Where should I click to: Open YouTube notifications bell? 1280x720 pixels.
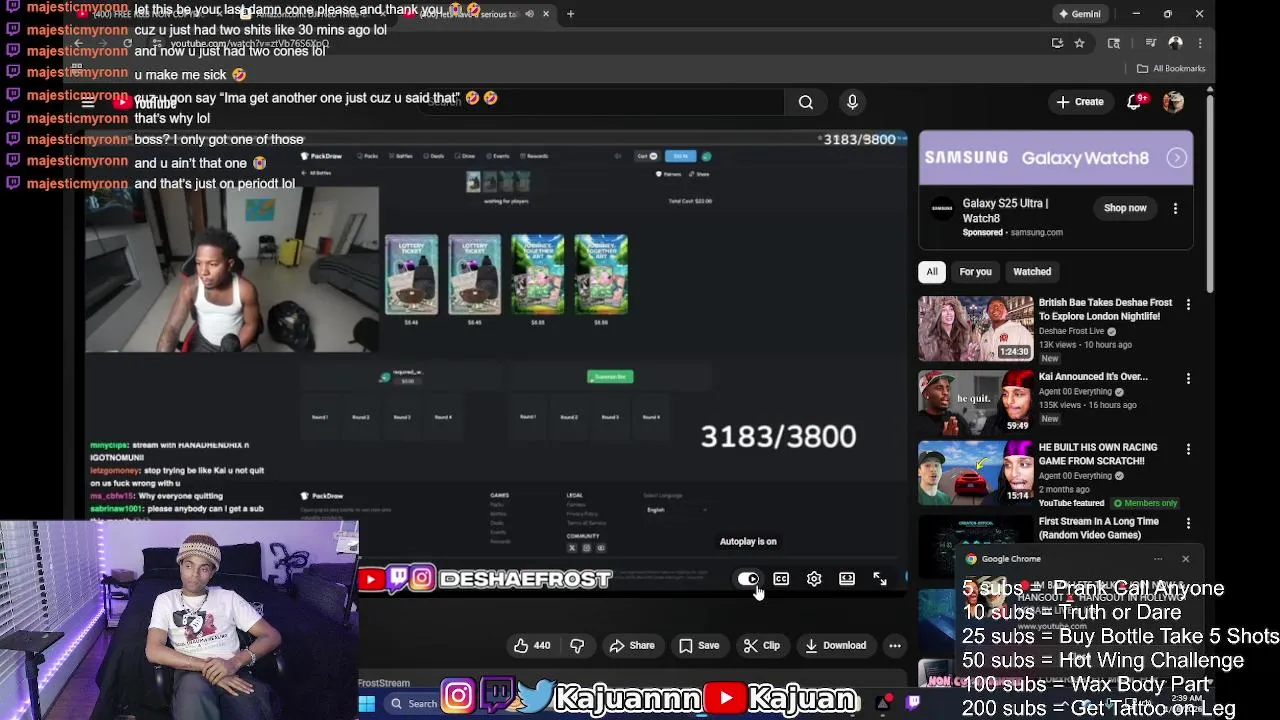coord(1134,102)
